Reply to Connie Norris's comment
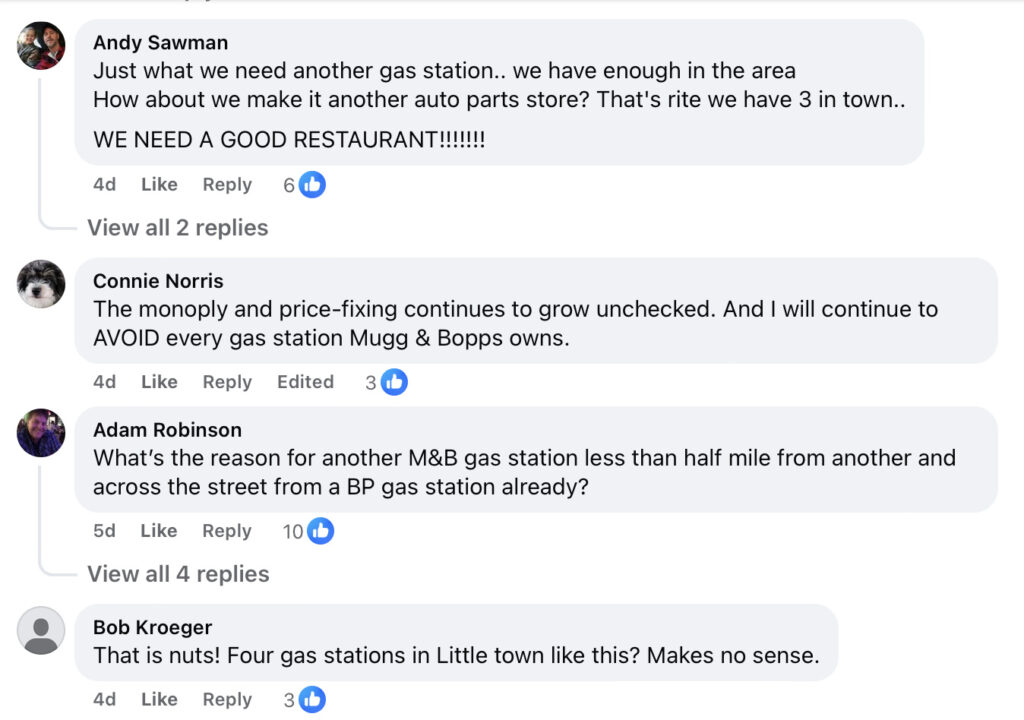This screenshot has height=720, width=1024. pos(226,381)
